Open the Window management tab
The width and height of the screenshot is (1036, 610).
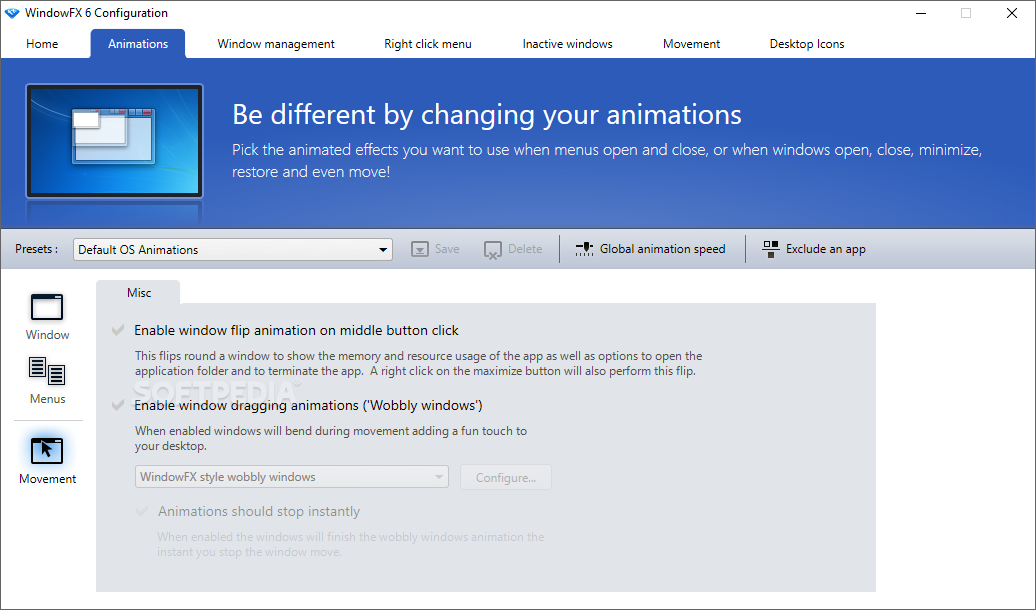pyautogui.click(x=276, y=44)
